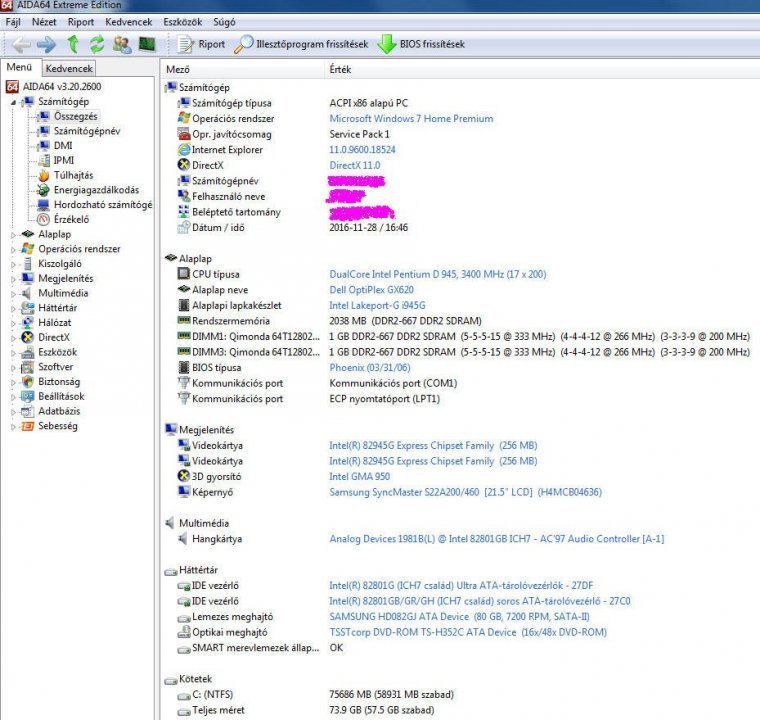Viewport: 760px width, 720px height.
Task: Open the Dell OptiPlex GX620 link
Action: click(x=371, y=289)
